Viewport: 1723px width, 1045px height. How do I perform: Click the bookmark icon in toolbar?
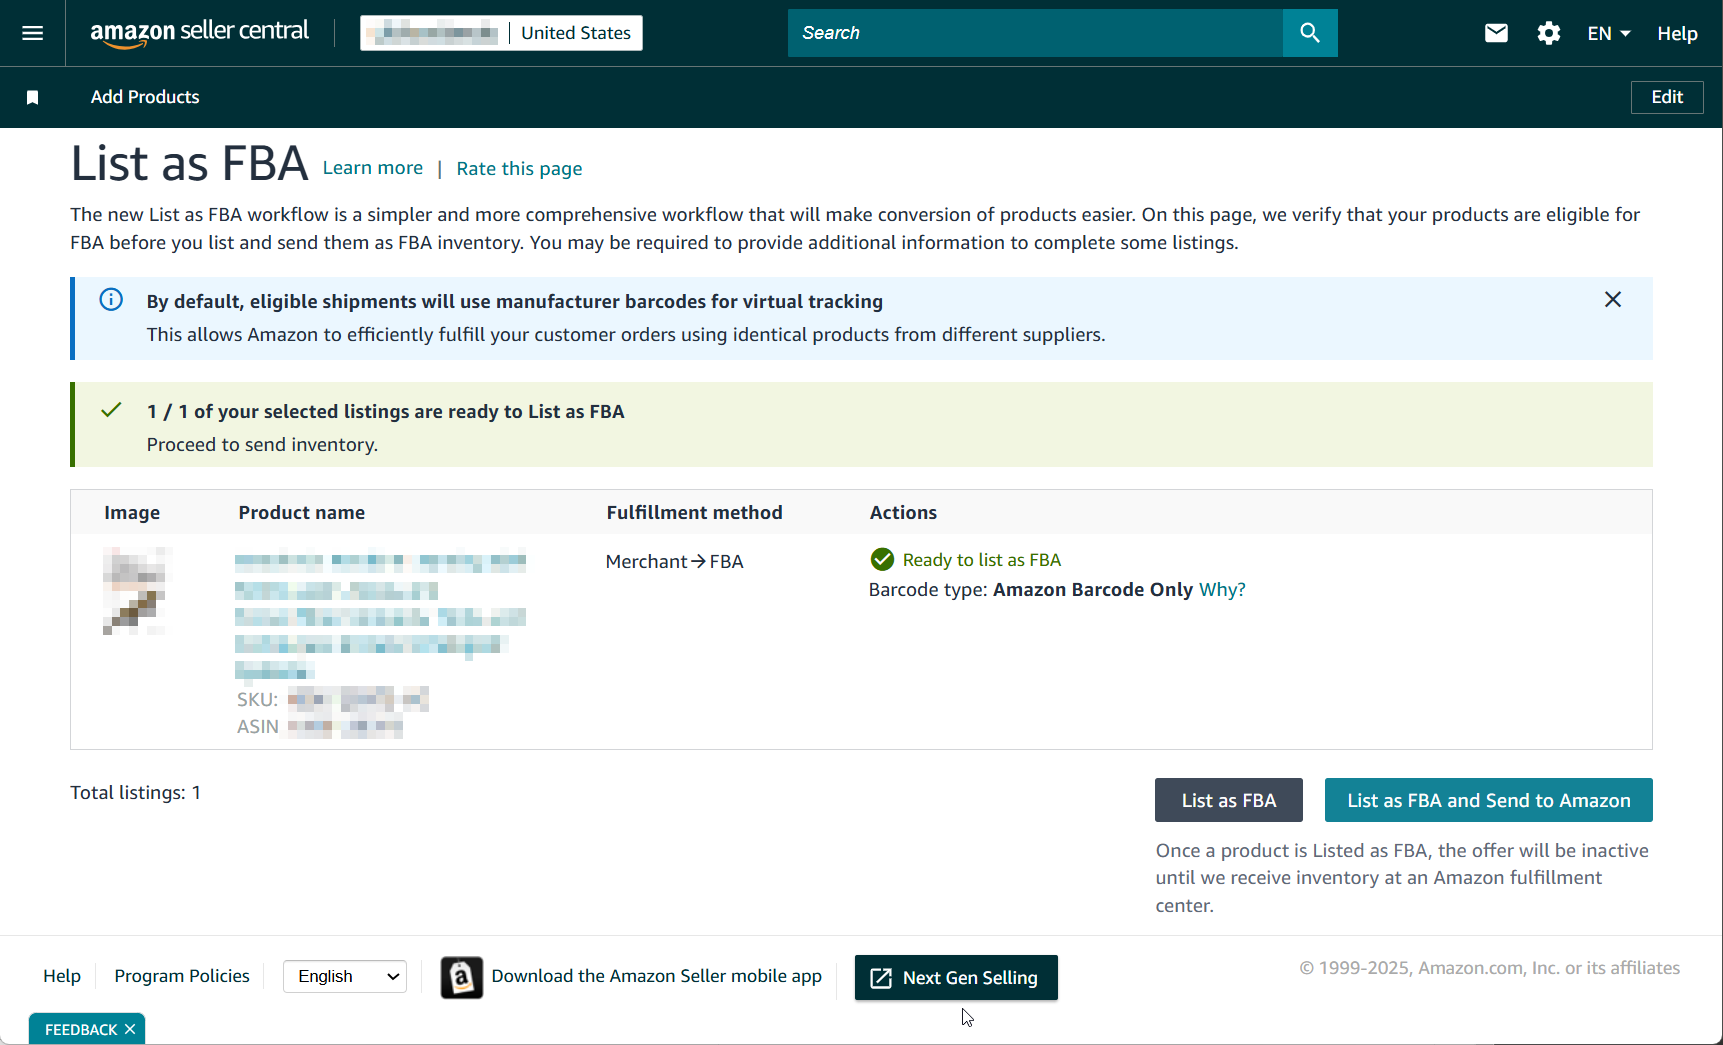tap(32, 97)
